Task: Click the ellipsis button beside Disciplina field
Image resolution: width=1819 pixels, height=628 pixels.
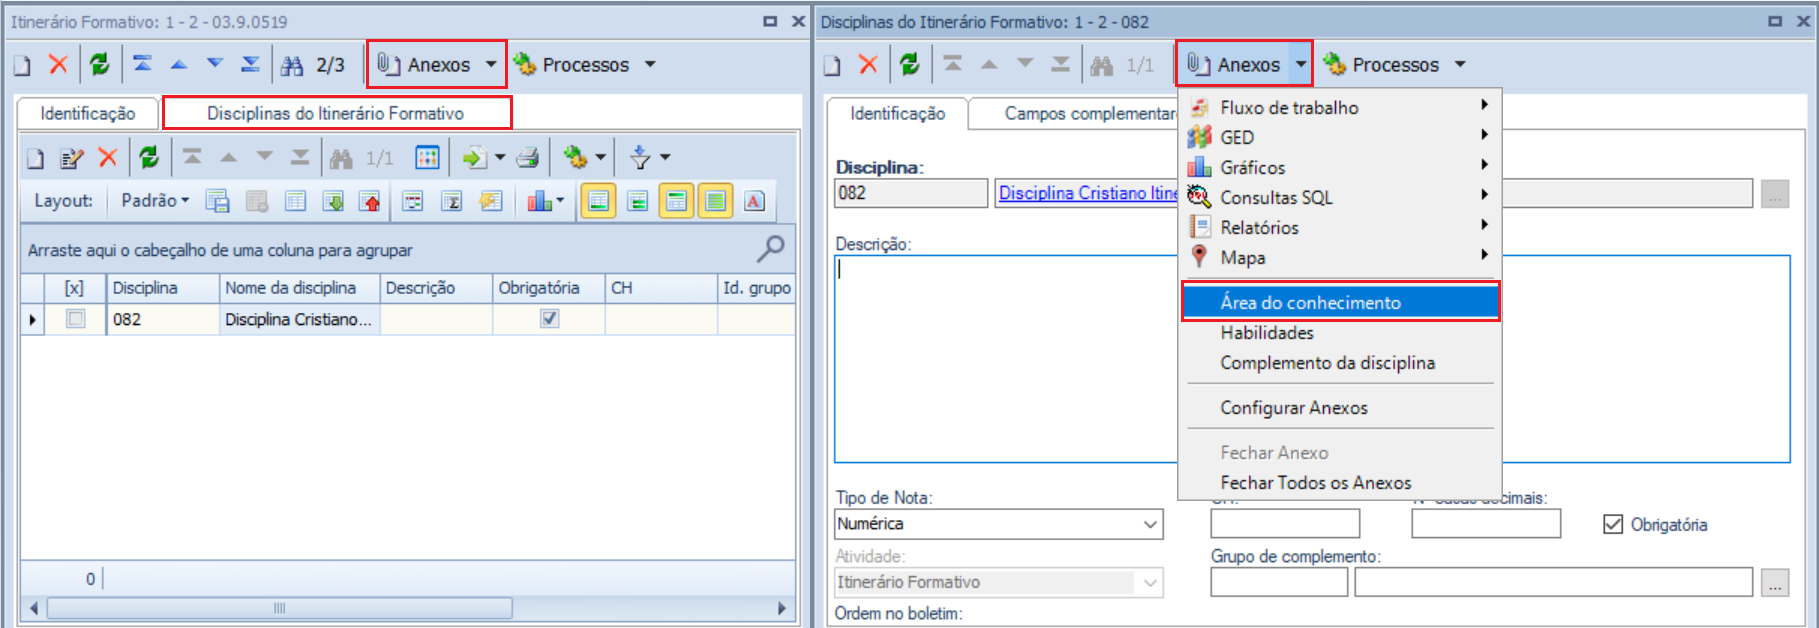Action: (x=1775, y=194)
